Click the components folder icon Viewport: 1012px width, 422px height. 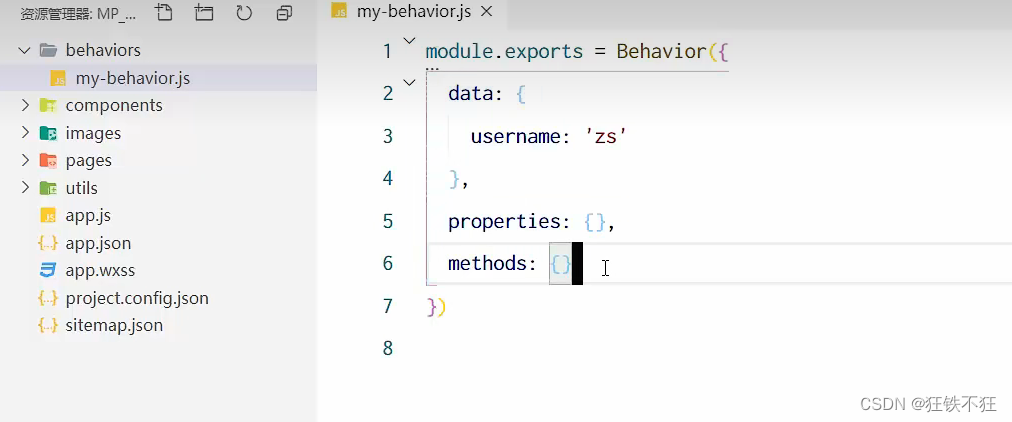pos(48,105)
